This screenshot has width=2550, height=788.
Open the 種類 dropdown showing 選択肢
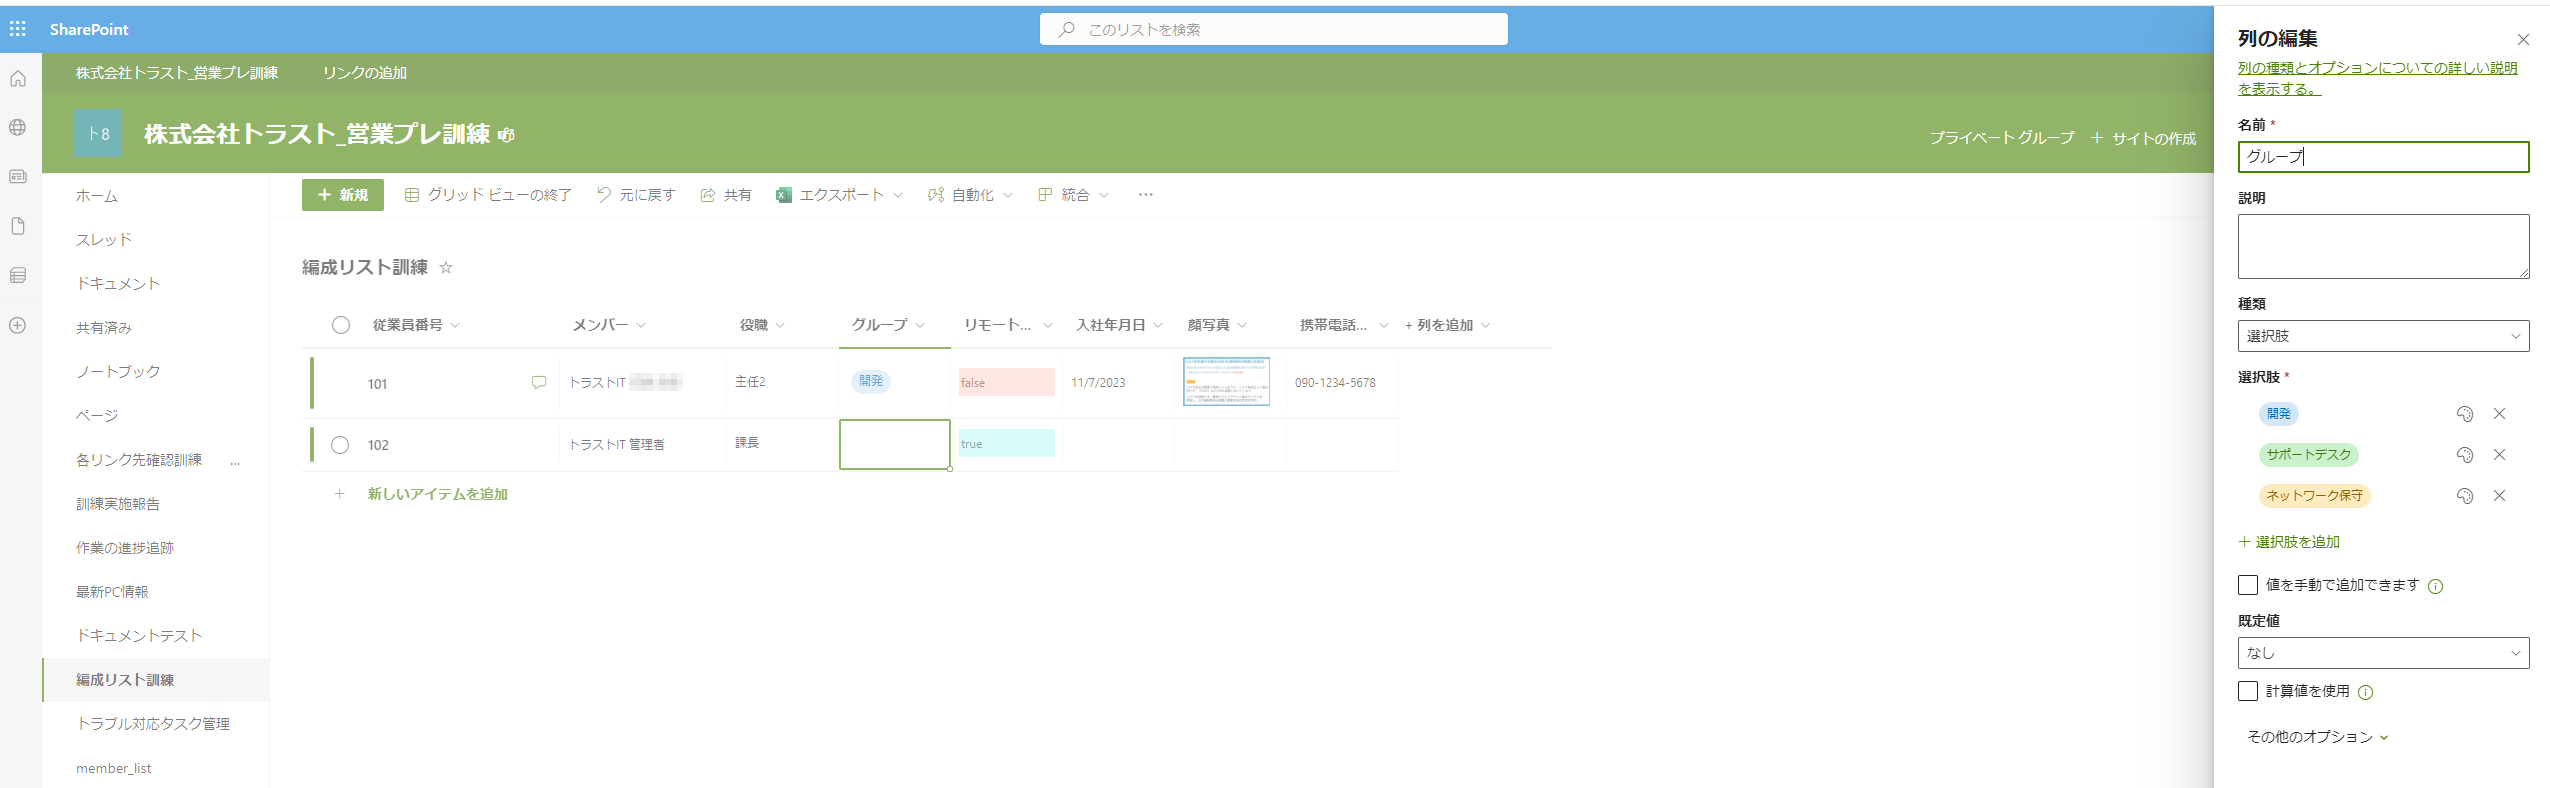(2382, 336)
